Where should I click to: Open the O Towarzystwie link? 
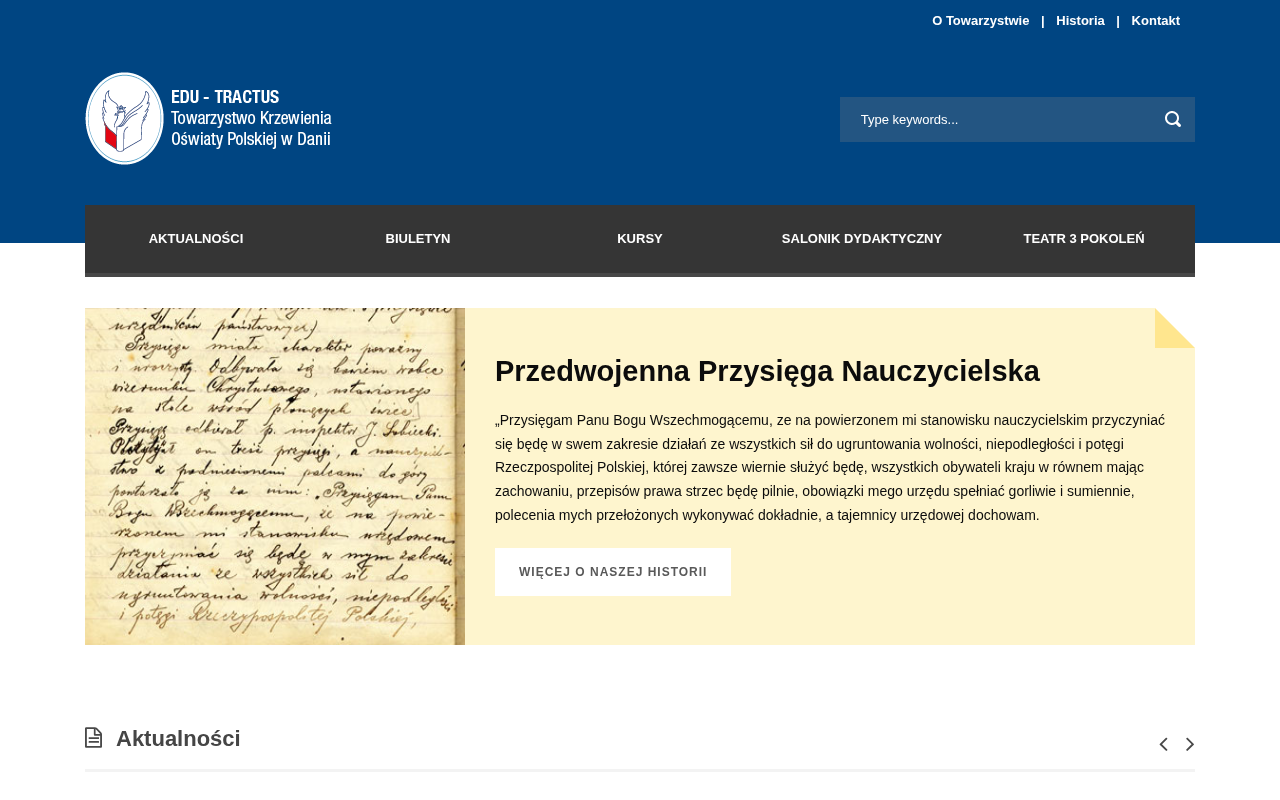pyautogui.click(x=980, y=21)
